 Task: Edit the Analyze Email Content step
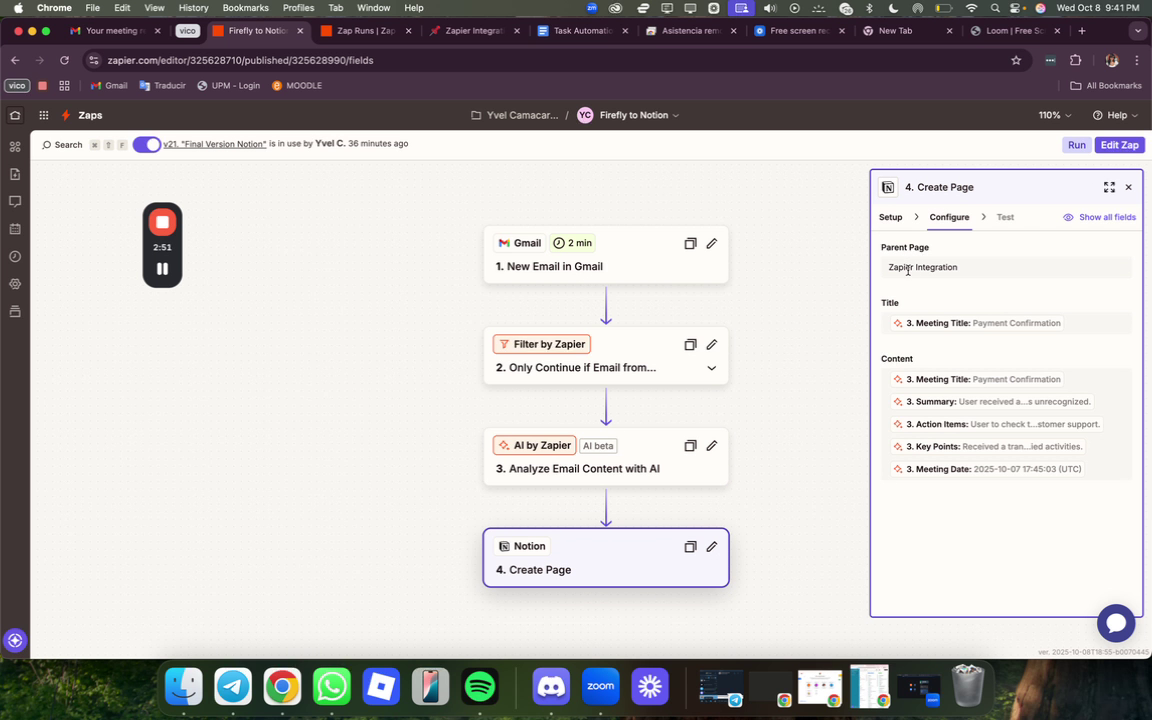(711, 446)
